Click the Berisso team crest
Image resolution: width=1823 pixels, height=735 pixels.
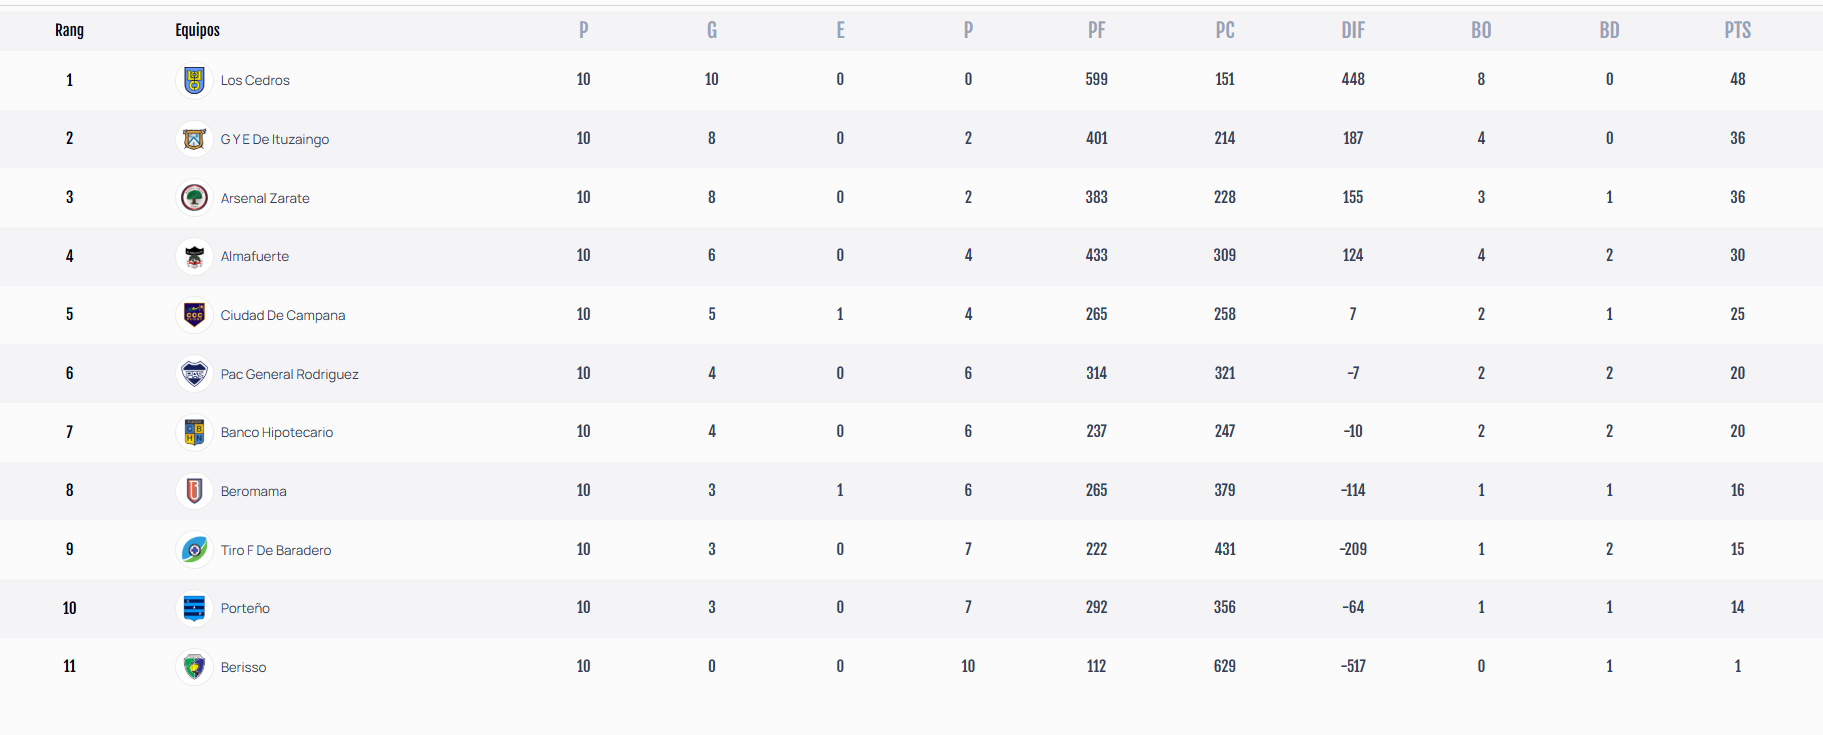194,667
